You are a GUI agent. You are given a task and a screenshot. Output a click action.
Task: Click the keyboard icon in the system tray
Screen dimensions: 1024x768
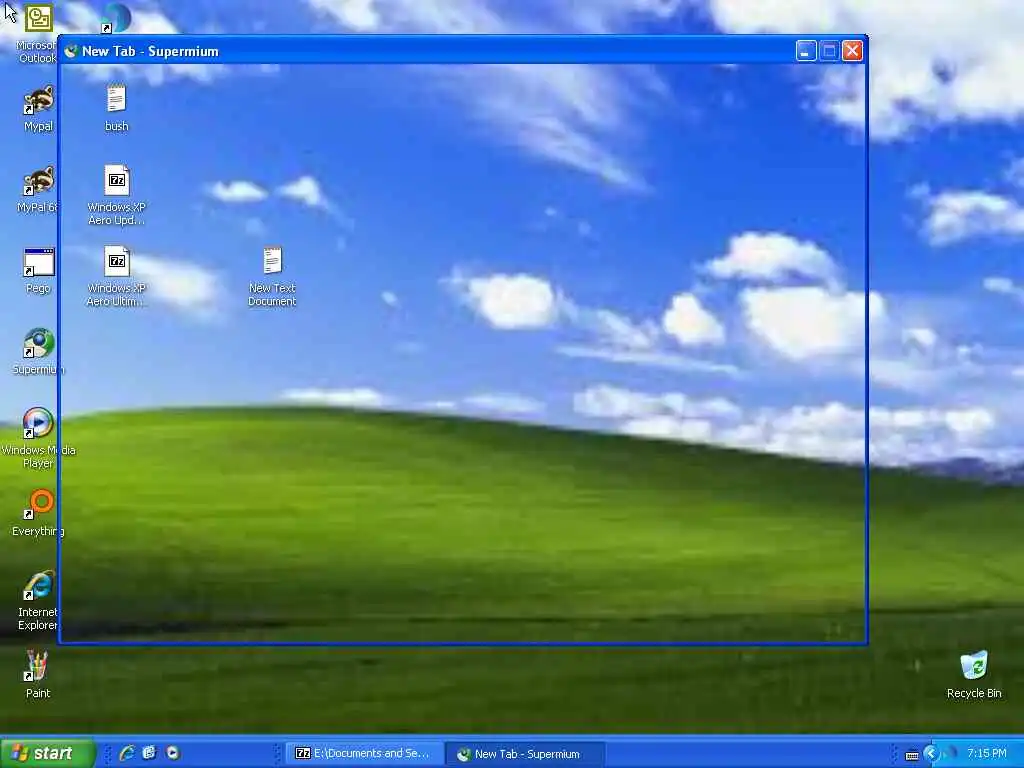[912, 755]
